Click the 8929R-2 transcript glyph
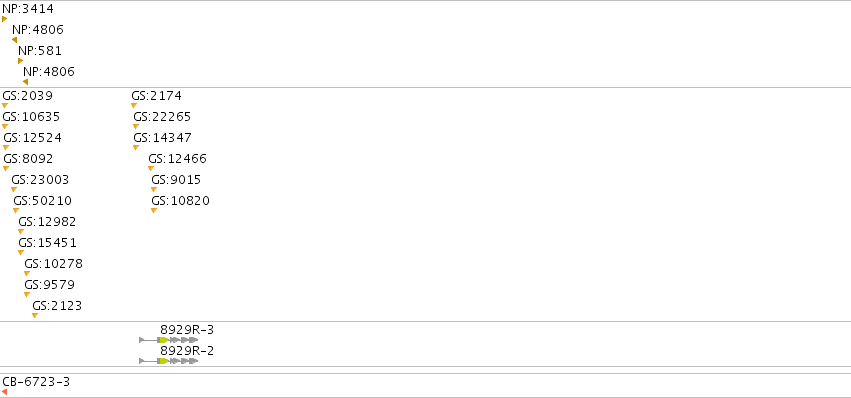The image size is (851, 398). point(169,361)
